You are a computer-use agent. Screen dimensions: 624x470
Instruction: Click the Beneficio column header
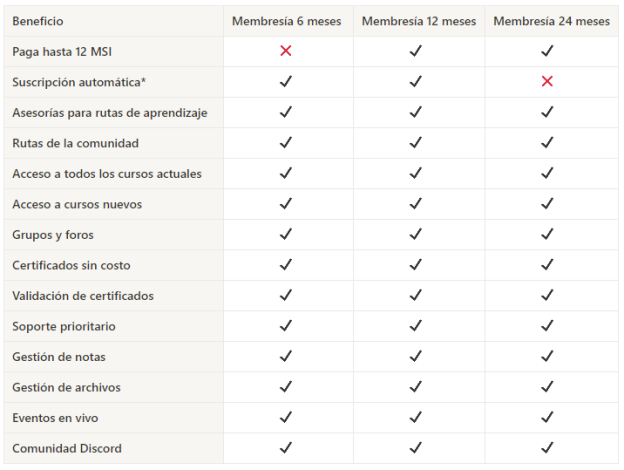point(38,21)
